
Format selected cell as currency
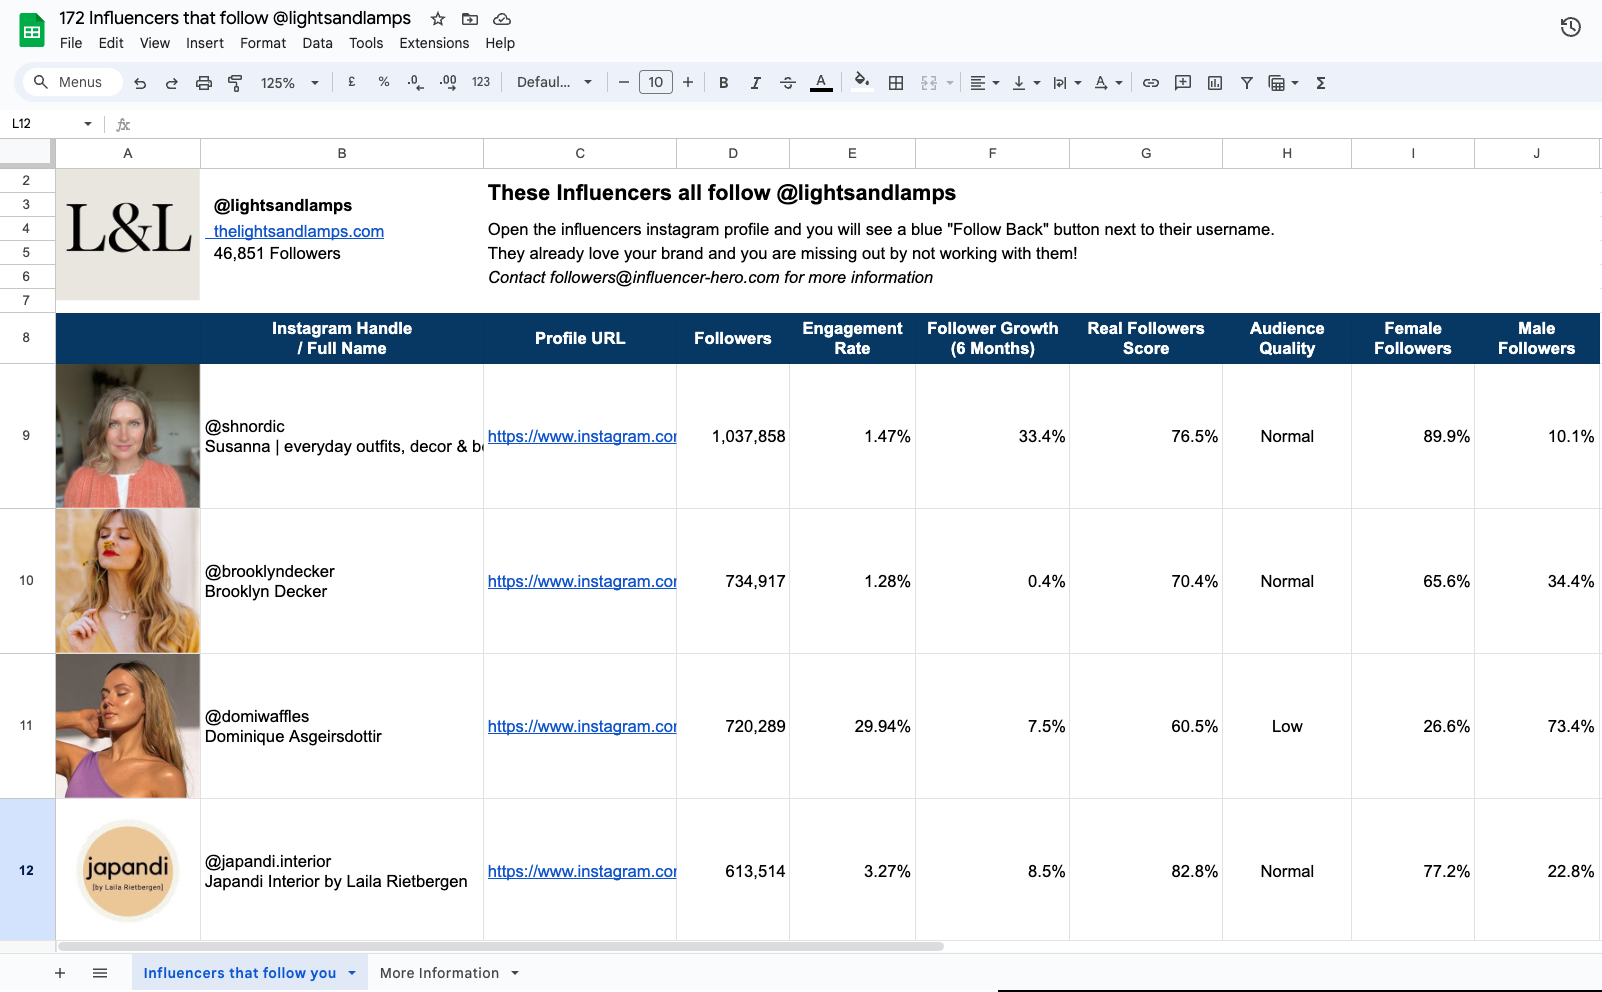[x=351, y=82]
